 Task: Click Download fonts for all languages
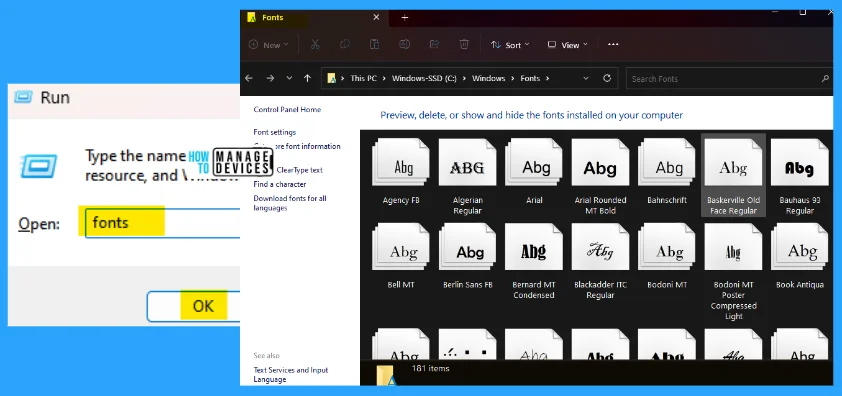pyautogui.click(x=290, y=203)
